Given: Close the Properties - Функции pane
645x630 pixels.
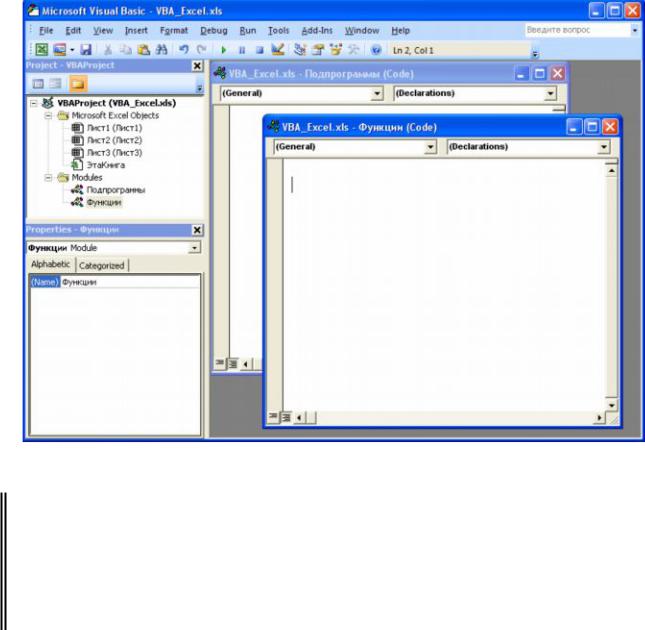Looking at the screenshot, I should coord(197,230).
